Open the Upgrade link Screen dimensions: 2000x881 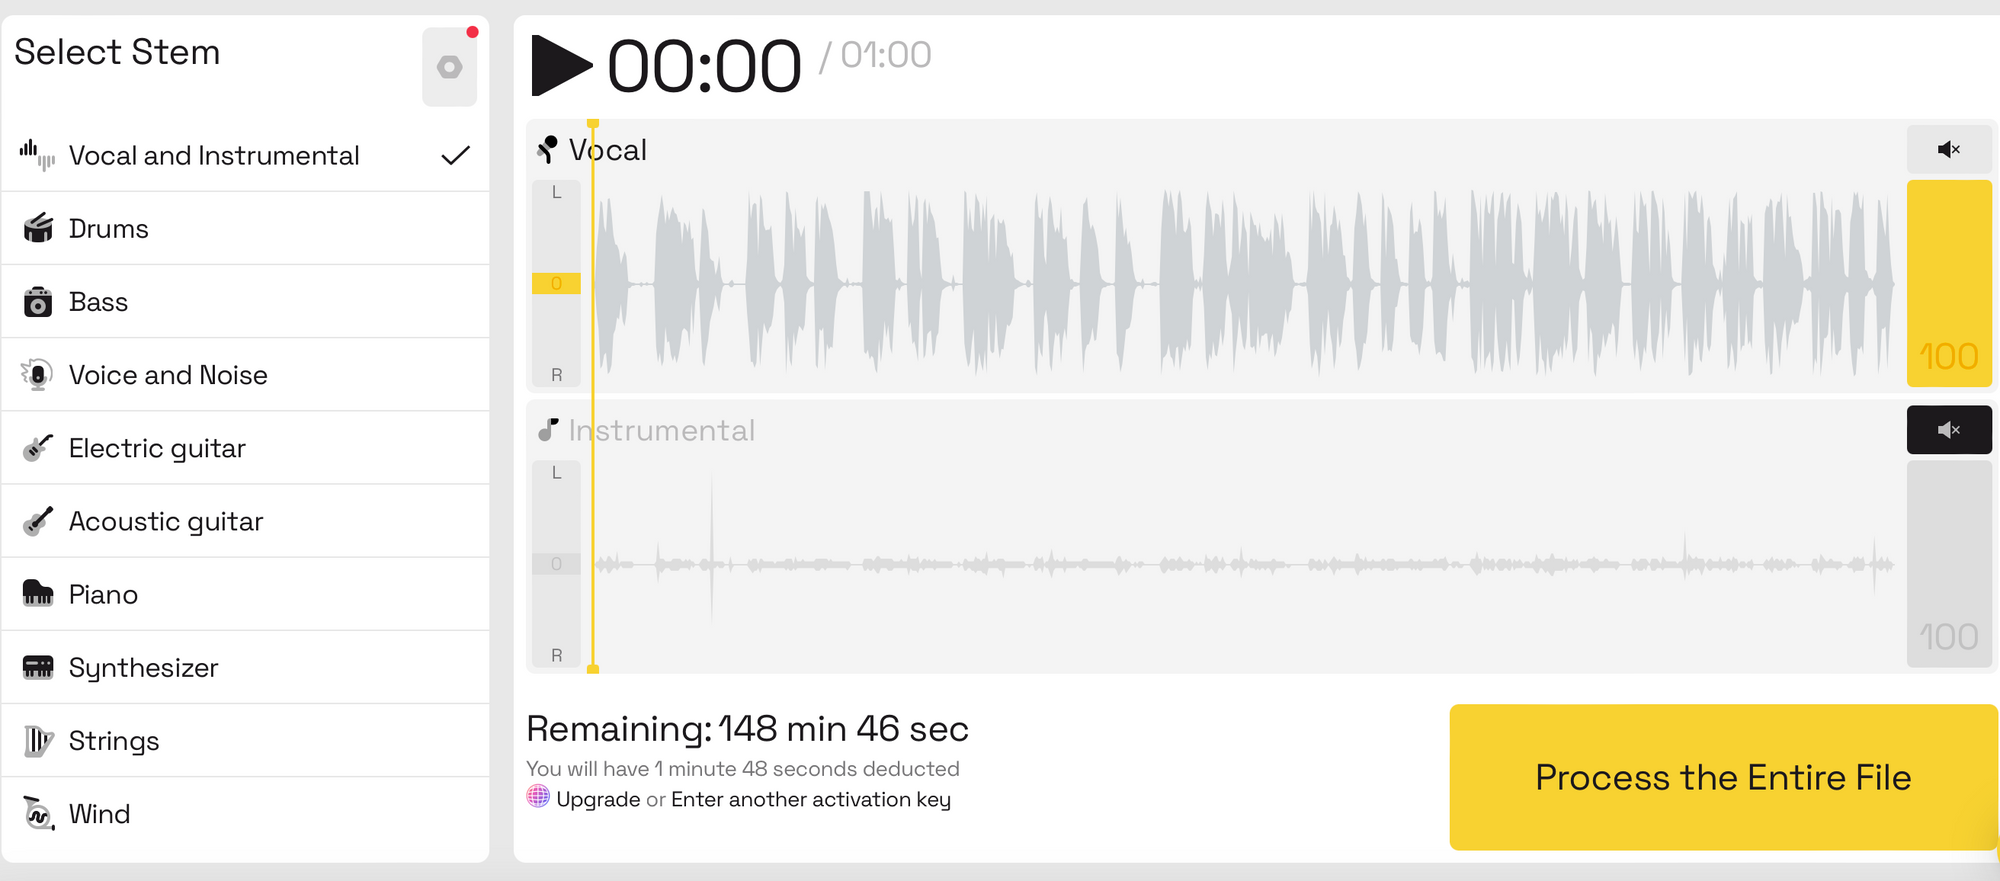click(598, 800)
